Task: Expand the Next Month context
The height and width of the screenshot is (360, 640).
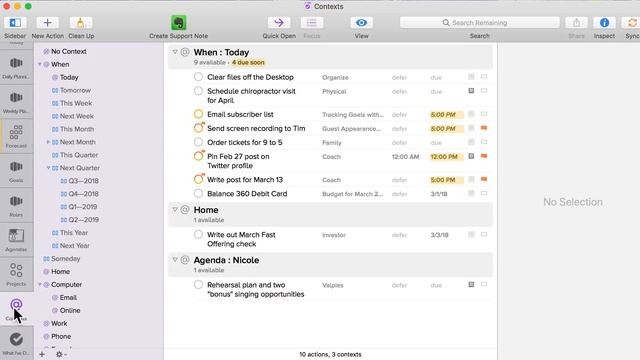Action: 48,142
